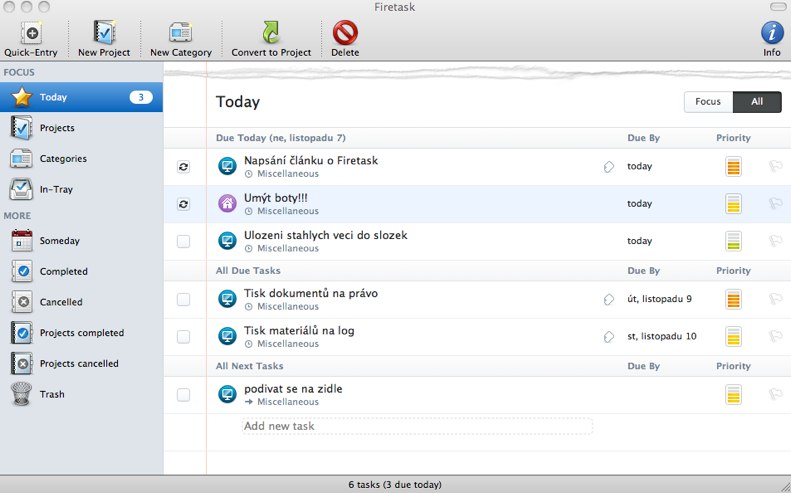
Task: Open Projects in the sidebar
Action: tap(57, 128)
